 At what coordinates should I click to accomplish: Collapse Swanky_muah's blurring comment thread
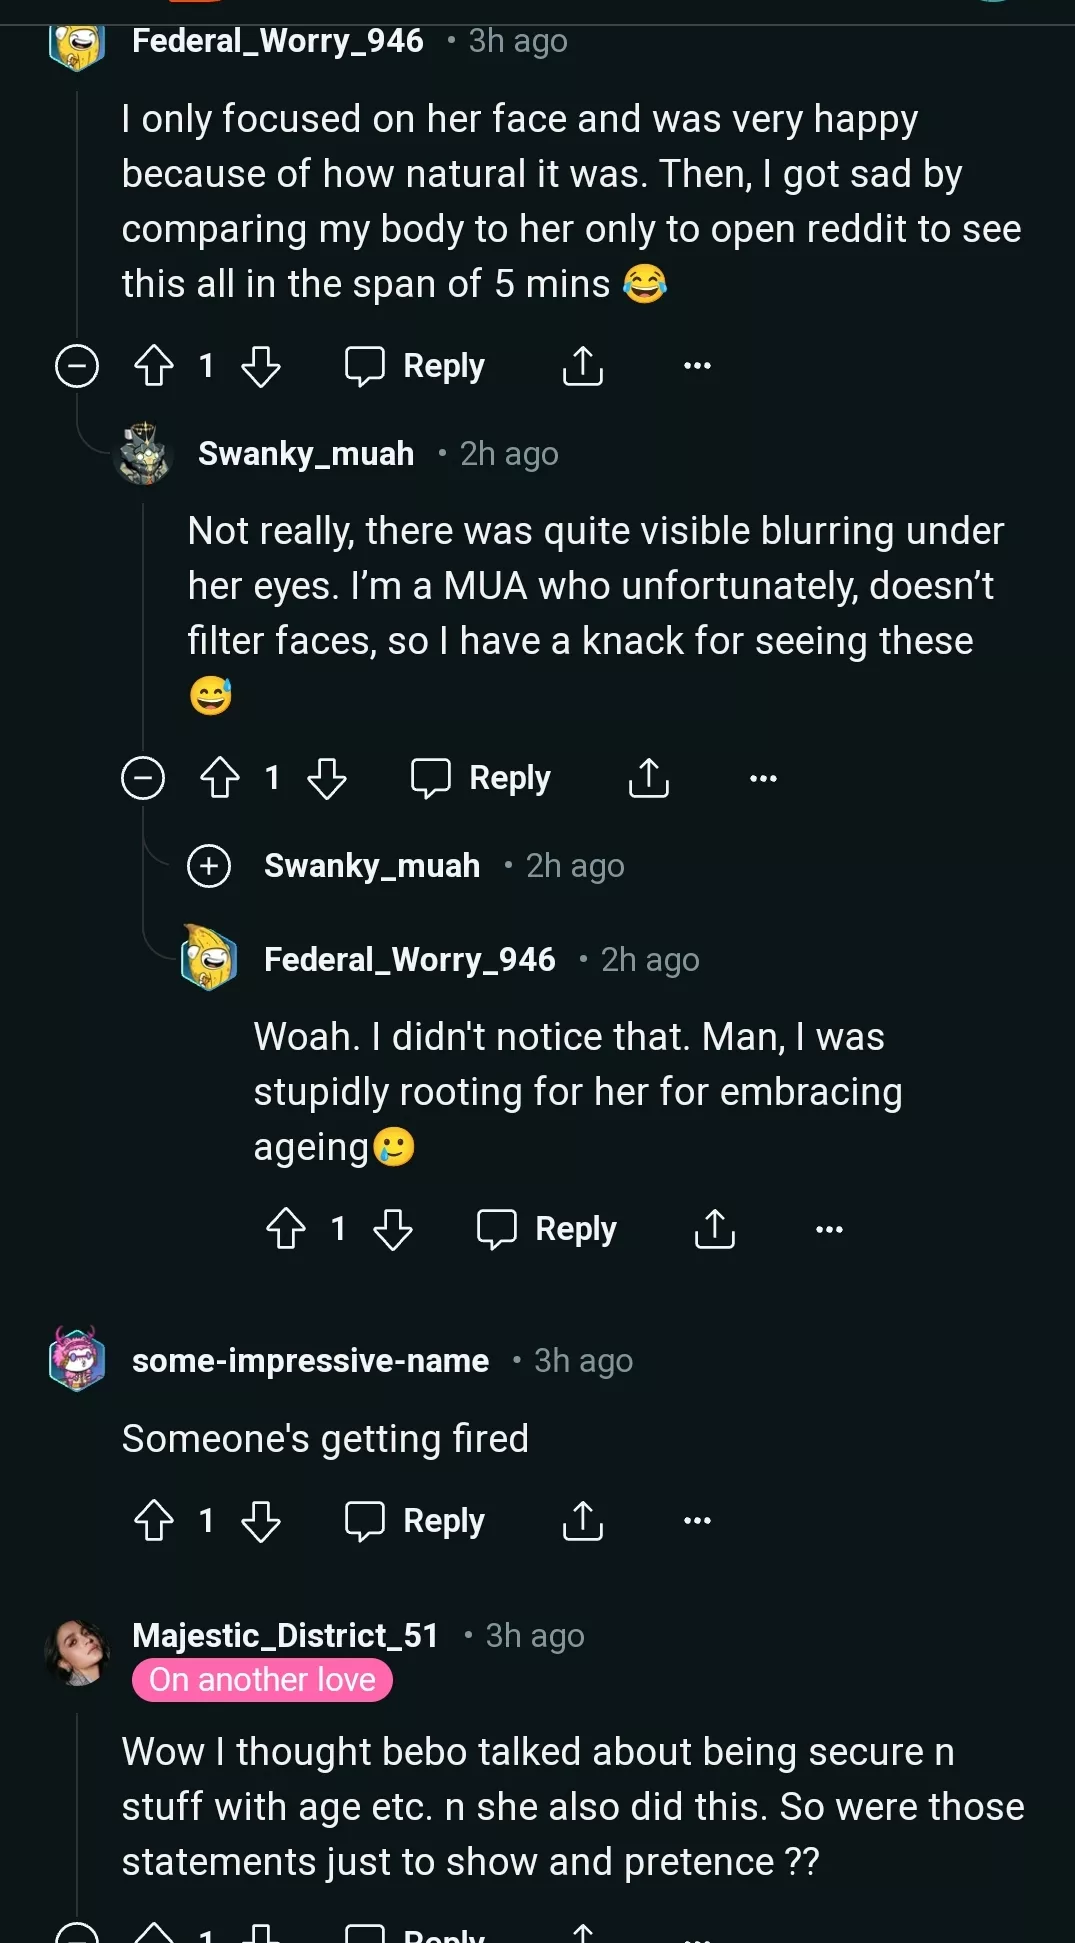coord(143,778)
